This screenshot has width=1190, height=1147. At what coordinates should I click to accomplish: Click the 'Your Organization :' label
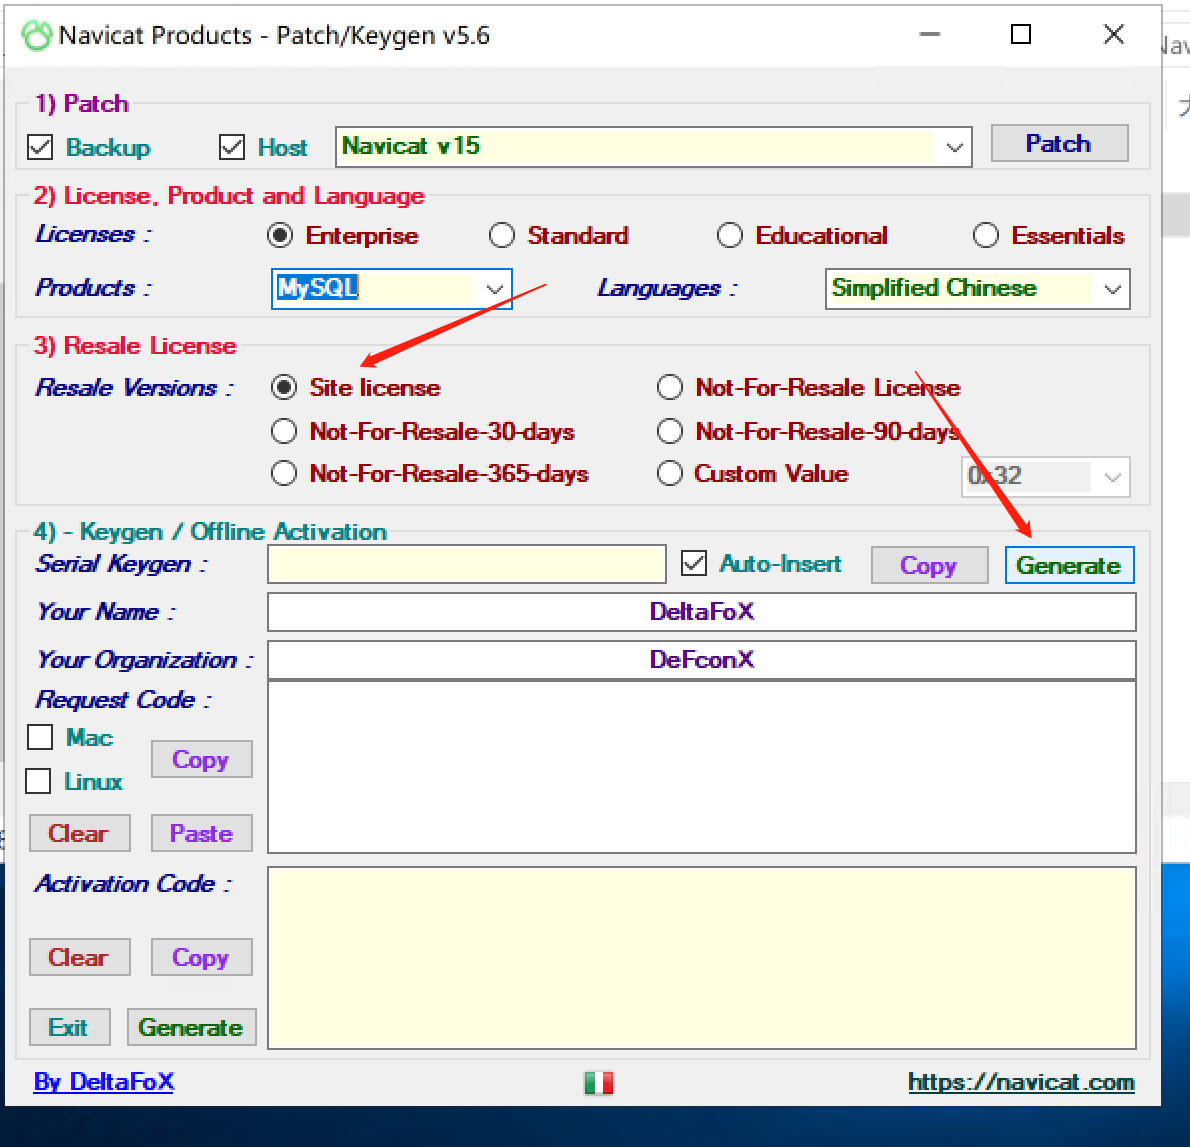[145, 660]
